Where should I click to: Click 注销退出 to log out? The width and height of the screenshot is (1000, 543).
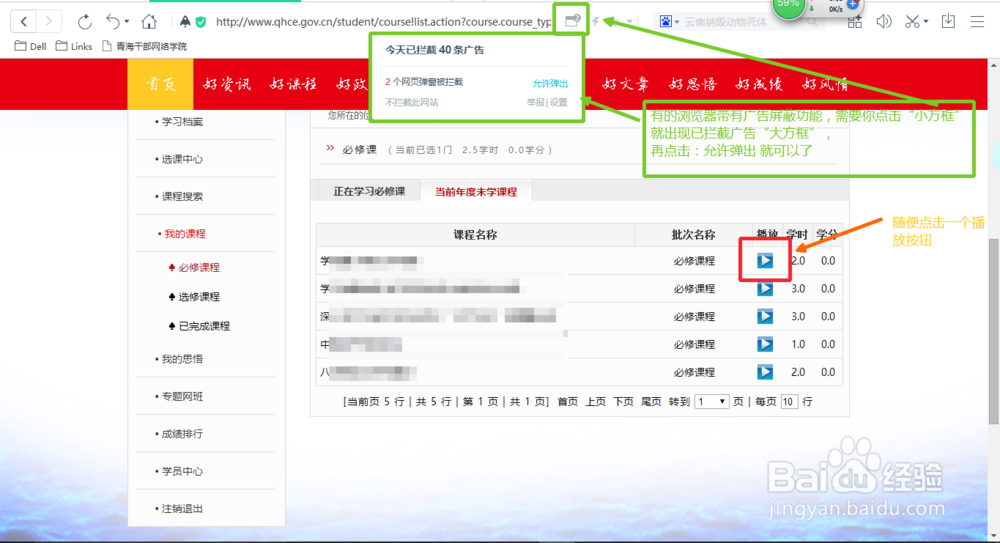pos(182,509)
